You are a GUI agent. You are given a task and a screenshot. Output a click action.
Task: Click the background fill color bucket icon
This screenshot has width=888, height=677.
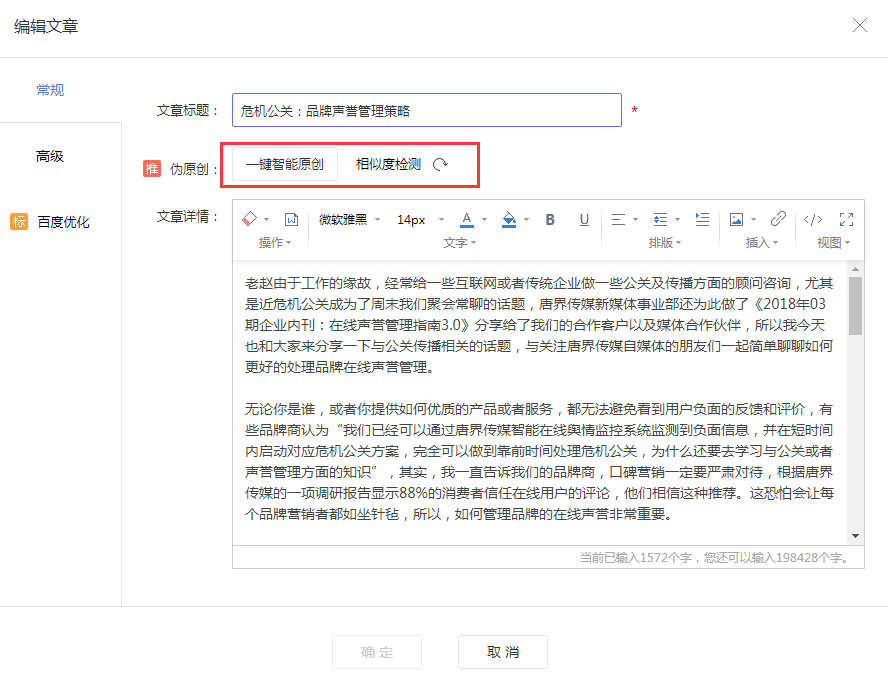(509, 219)
